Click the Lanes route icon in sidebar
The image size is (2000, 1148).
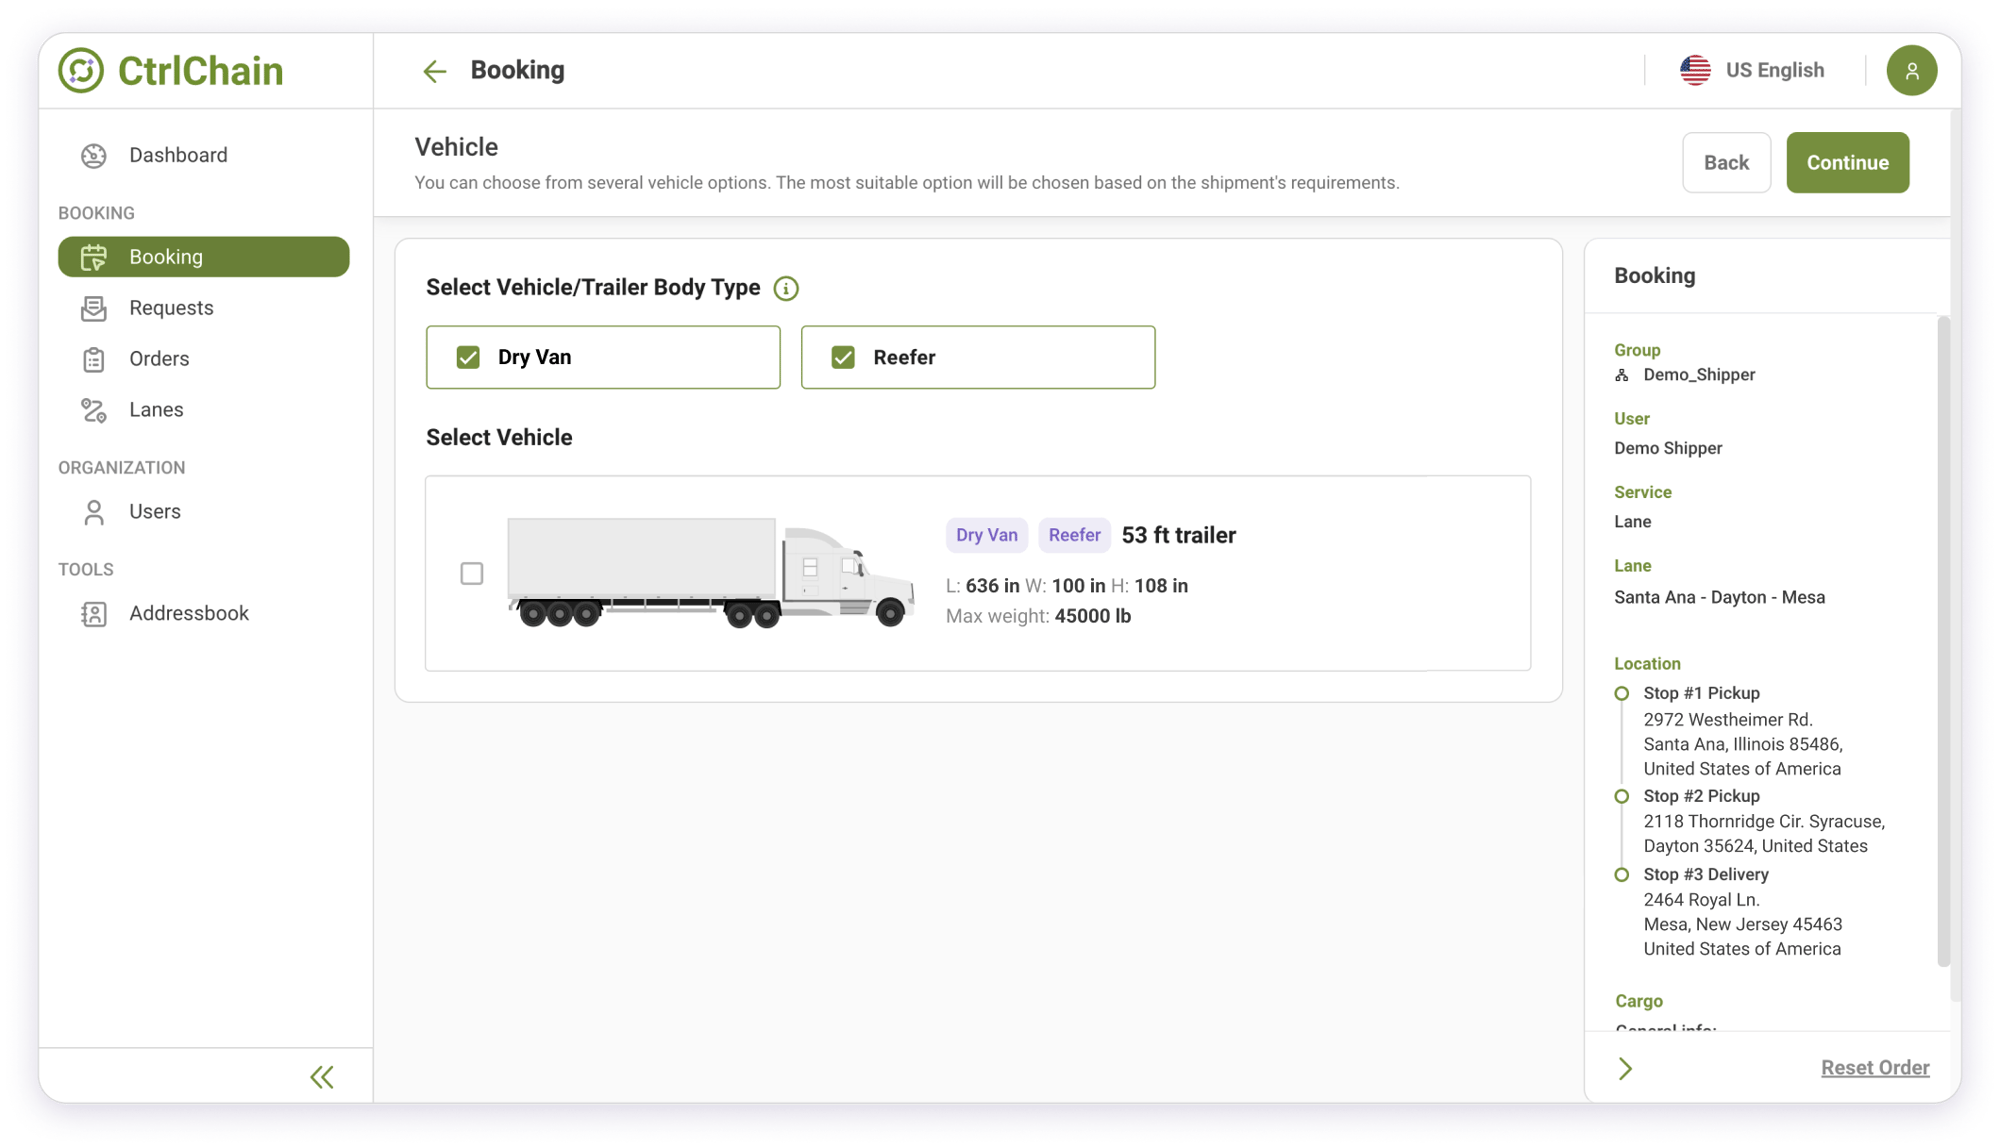94,410
